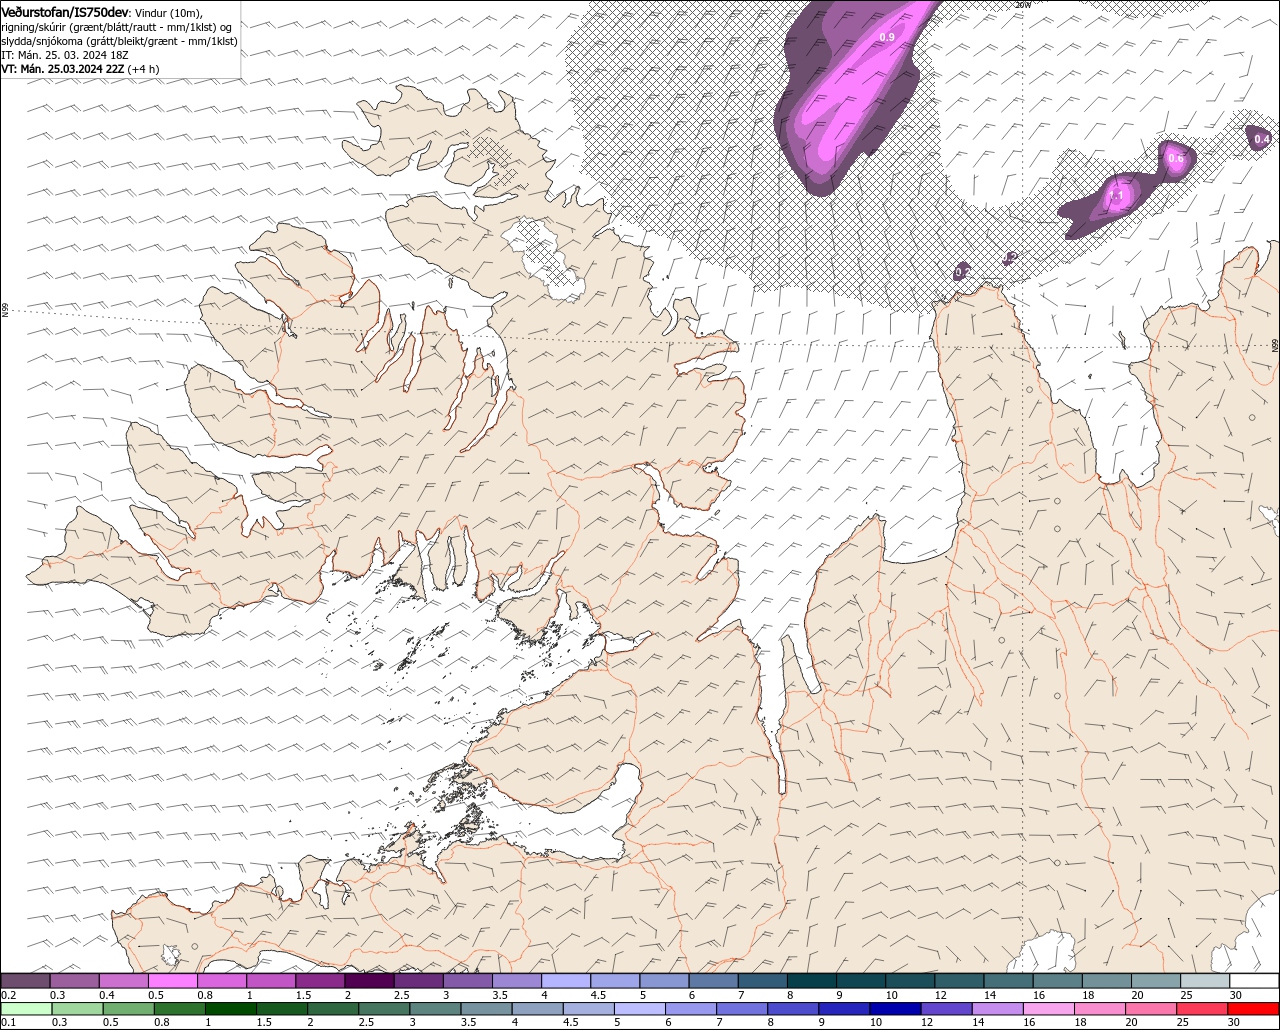The width and height of the screenshot is (1280, 1030).
Task: Select the coral red 25 swatch in lower legend
Action: [x=1203, y=1009]
